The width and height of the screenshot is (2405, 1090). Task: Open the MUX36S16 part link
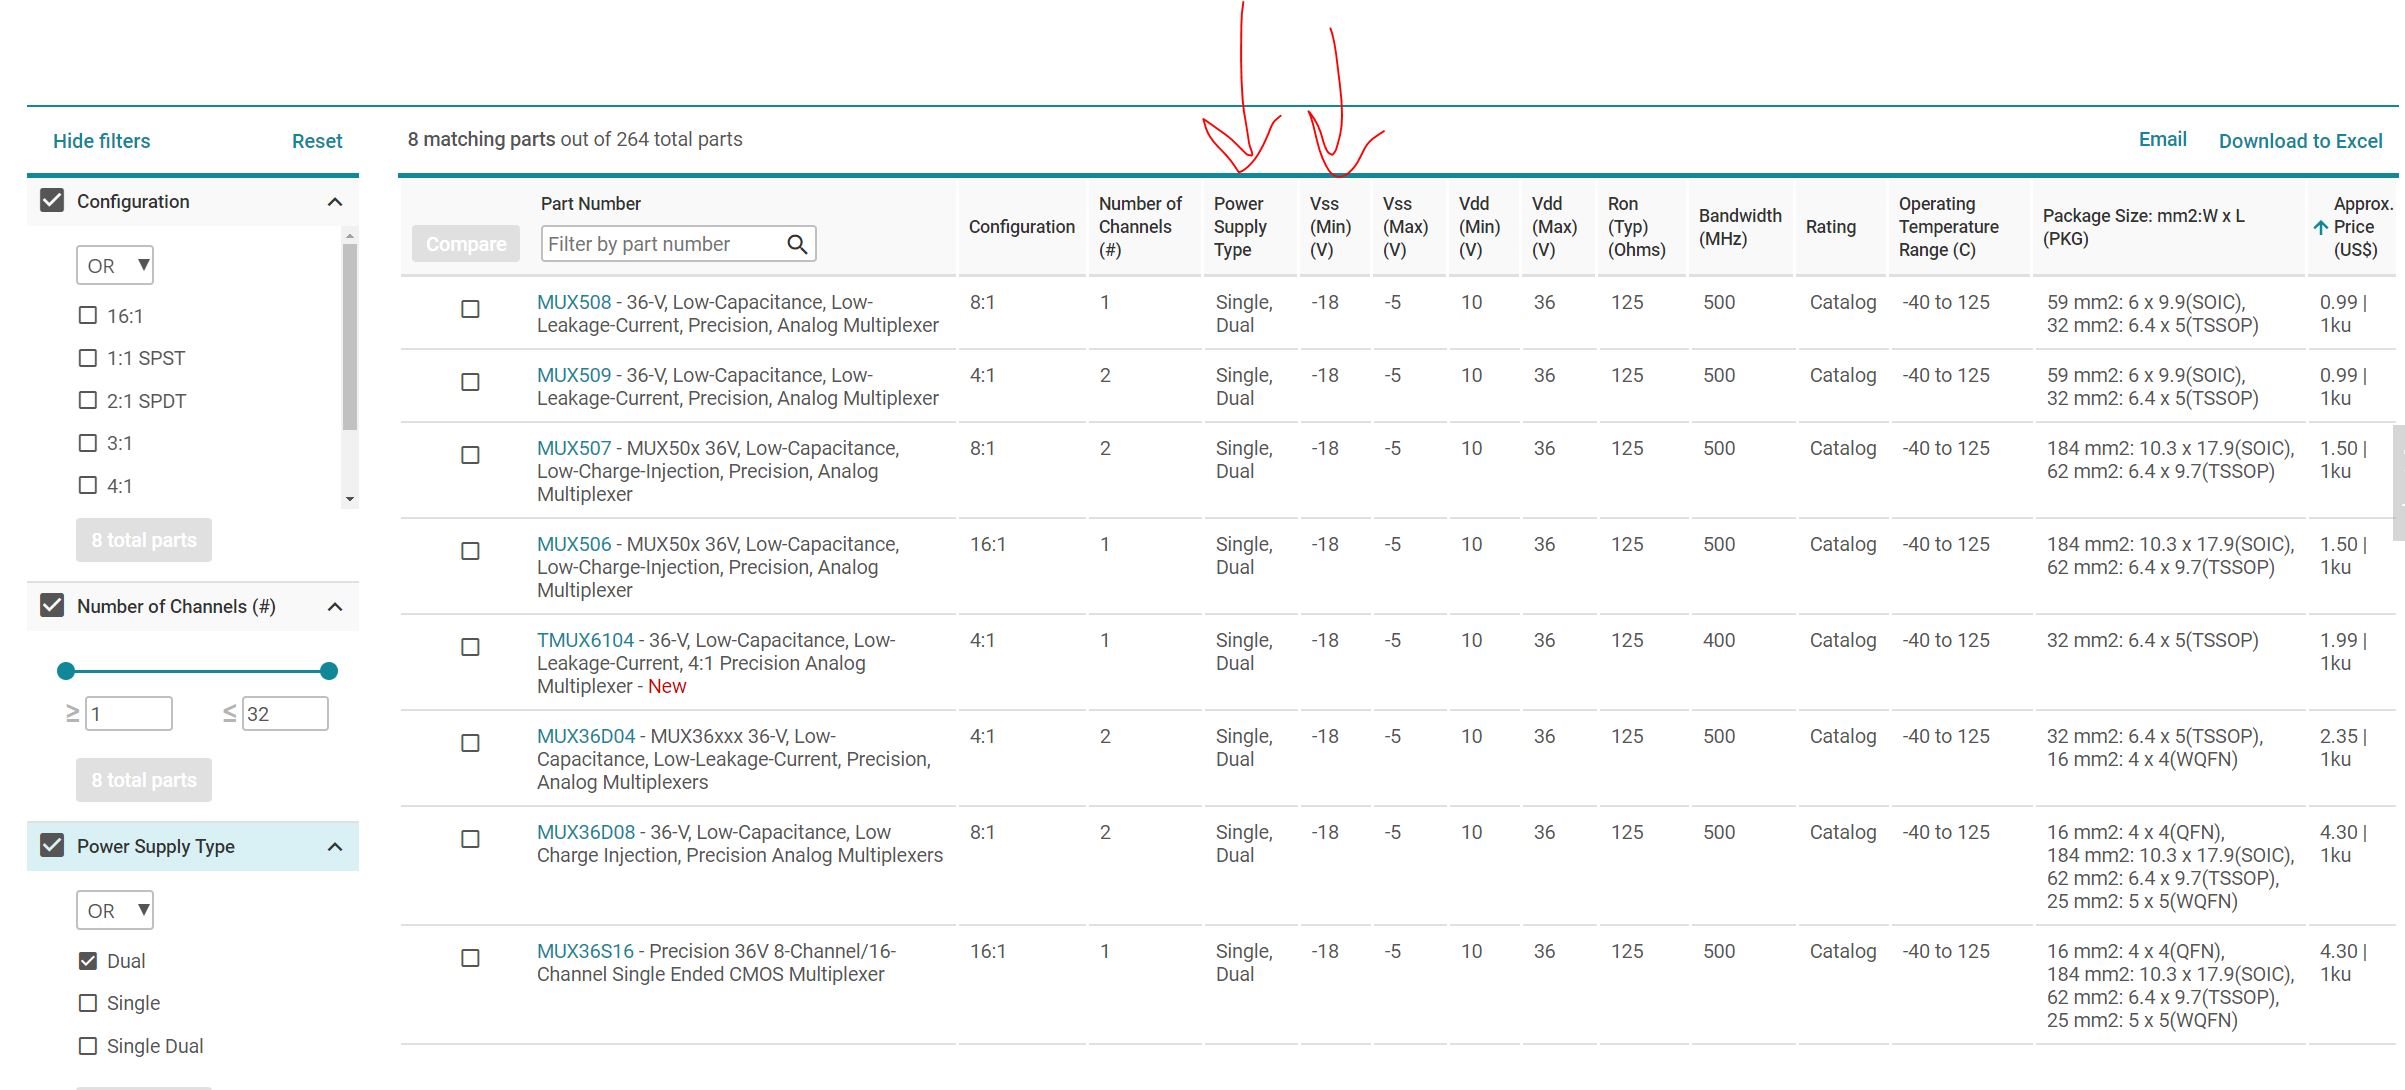click(x=585, y=951)
